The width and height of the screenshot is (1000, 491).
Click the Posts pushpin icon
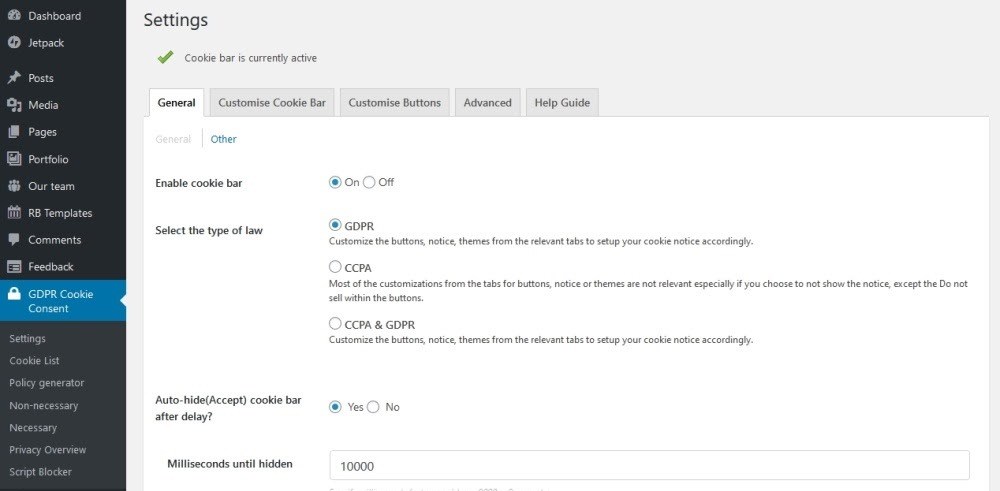14,78
